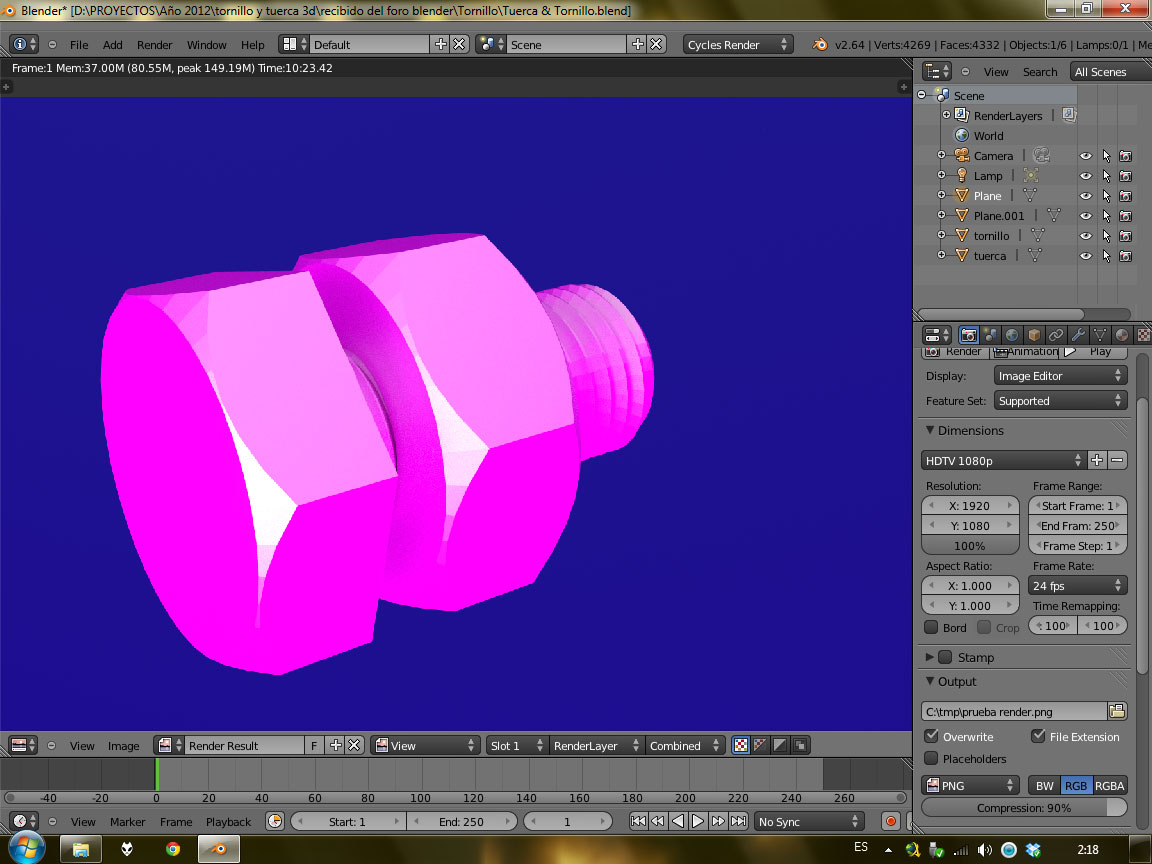Open the Modifiers wrench properties tab

1078,335
